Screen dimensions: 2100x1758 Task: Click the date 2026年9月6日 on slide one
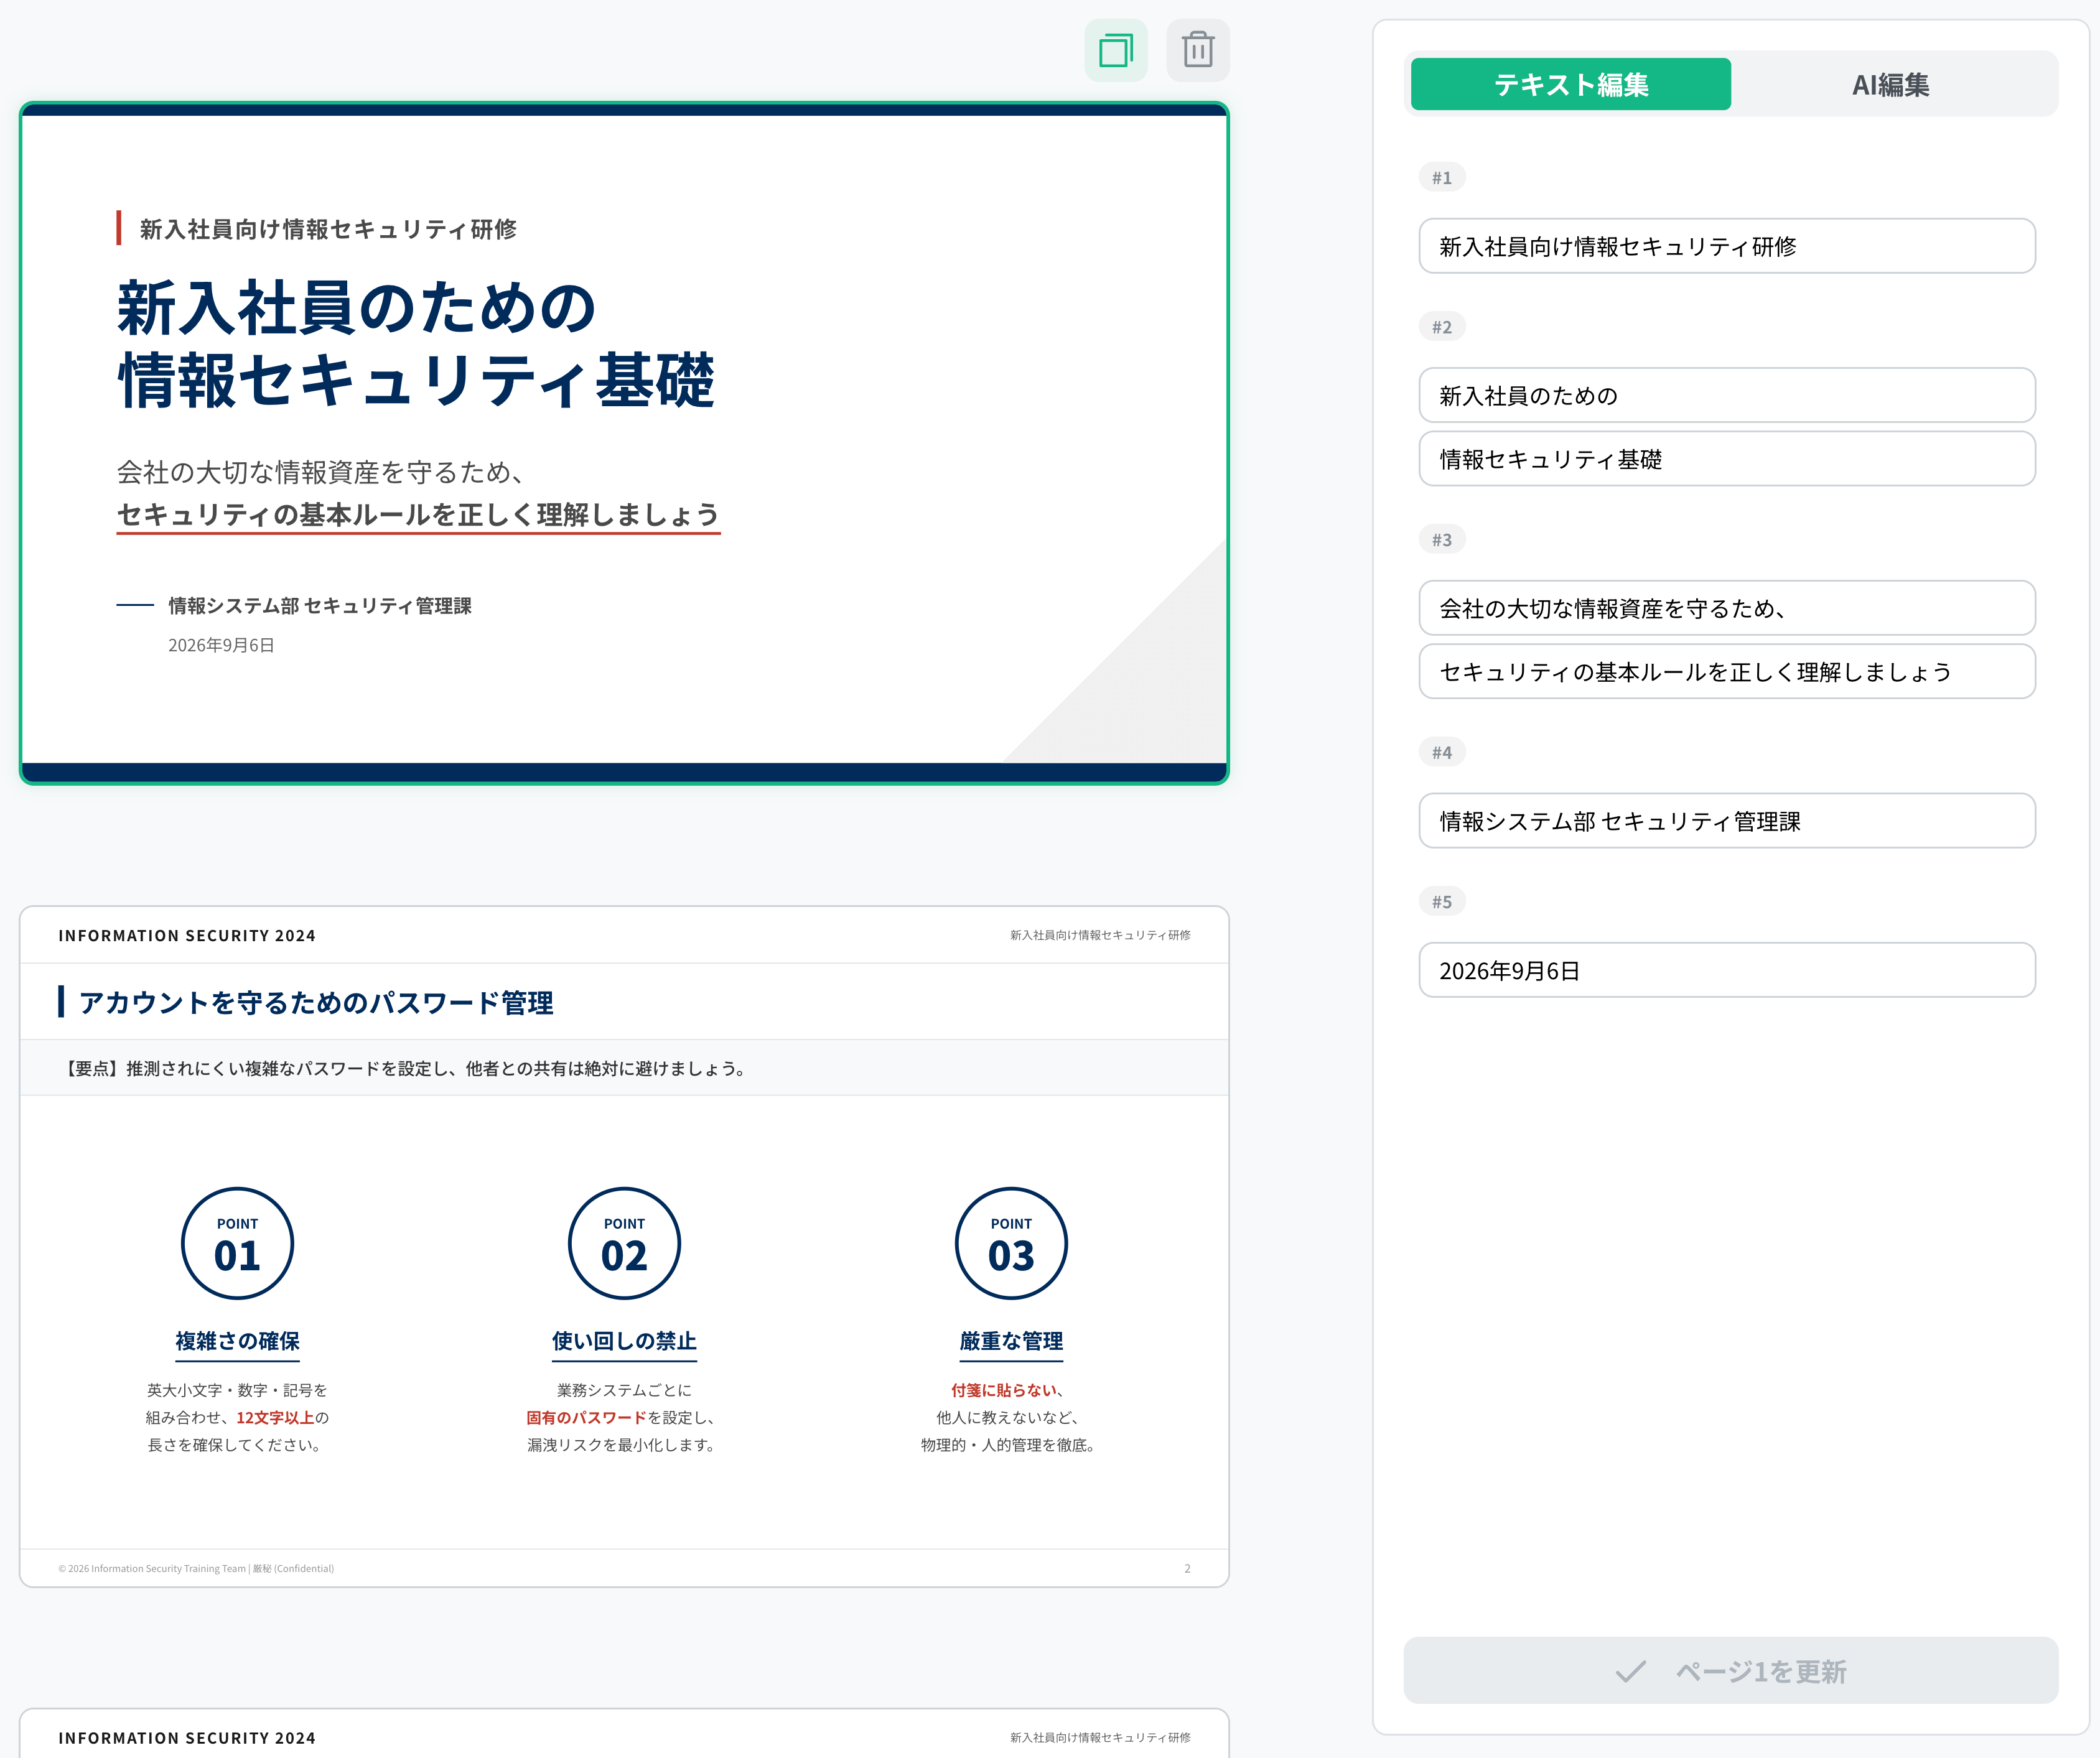click(x=221, y=645)
